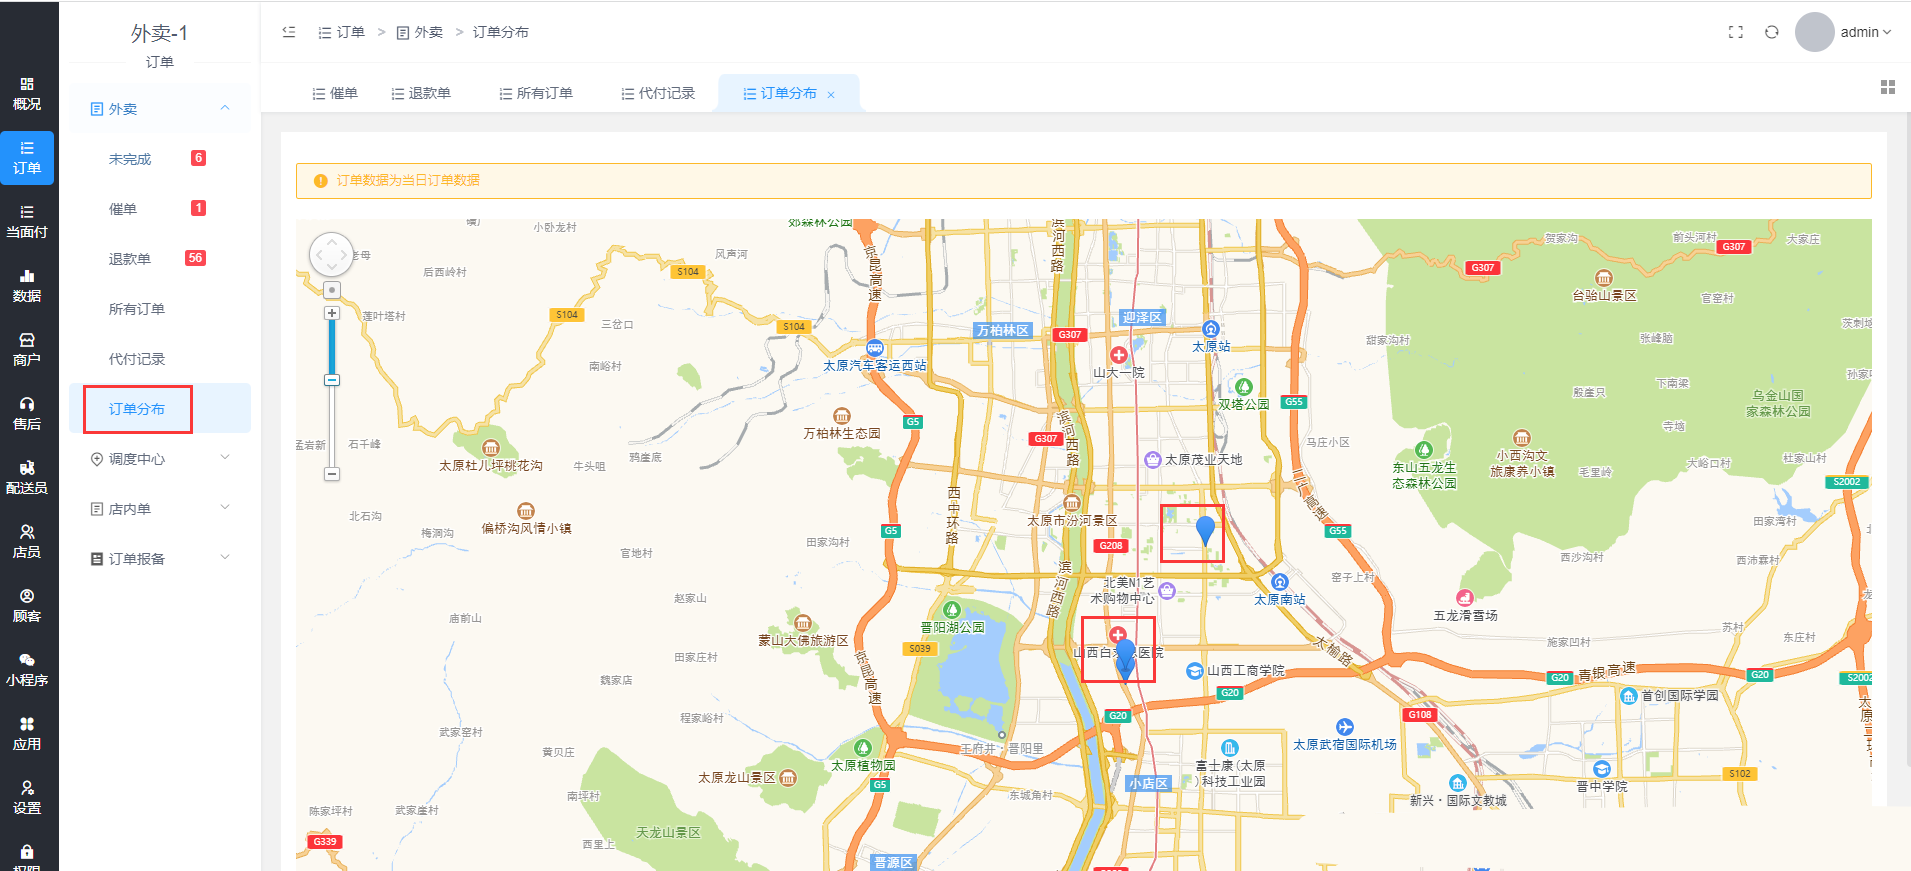This screenshot has width=1911, height=871.
Task: Open the 配送员 sidebar icon
Action: coord(27,478)
